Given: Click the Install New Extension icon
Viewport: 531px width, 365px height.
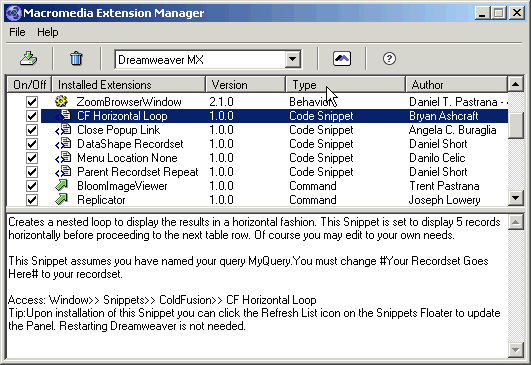Looking at the screenshot, I should pos(28,59).
